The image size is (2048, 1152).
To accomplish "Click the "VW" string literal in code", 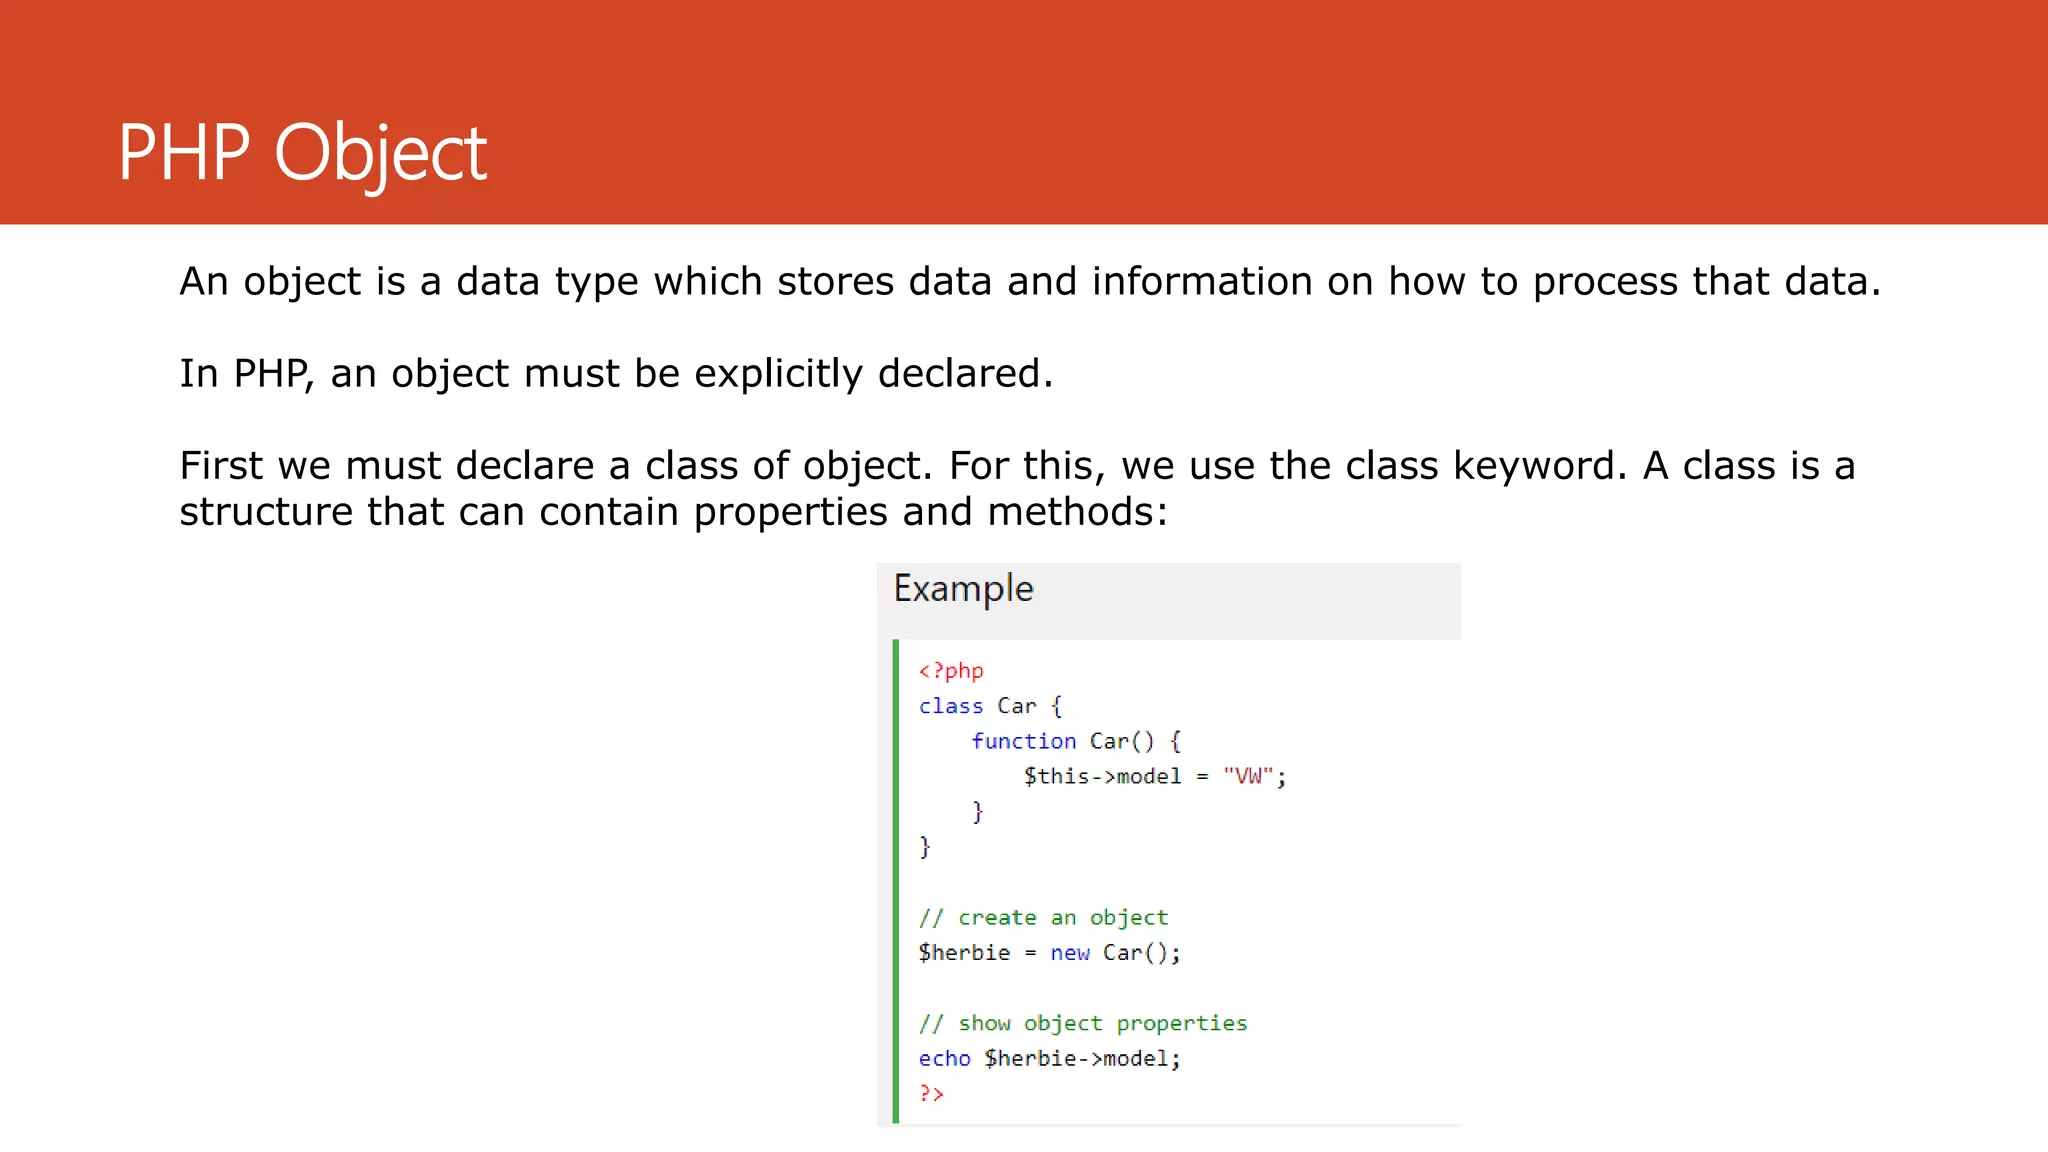I will coord(1248,776).
